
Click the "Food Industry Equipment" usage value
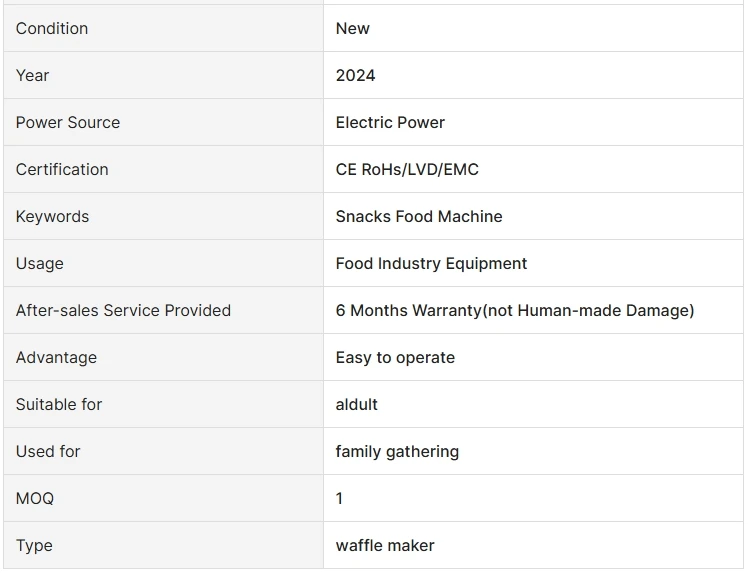(431, 263)
